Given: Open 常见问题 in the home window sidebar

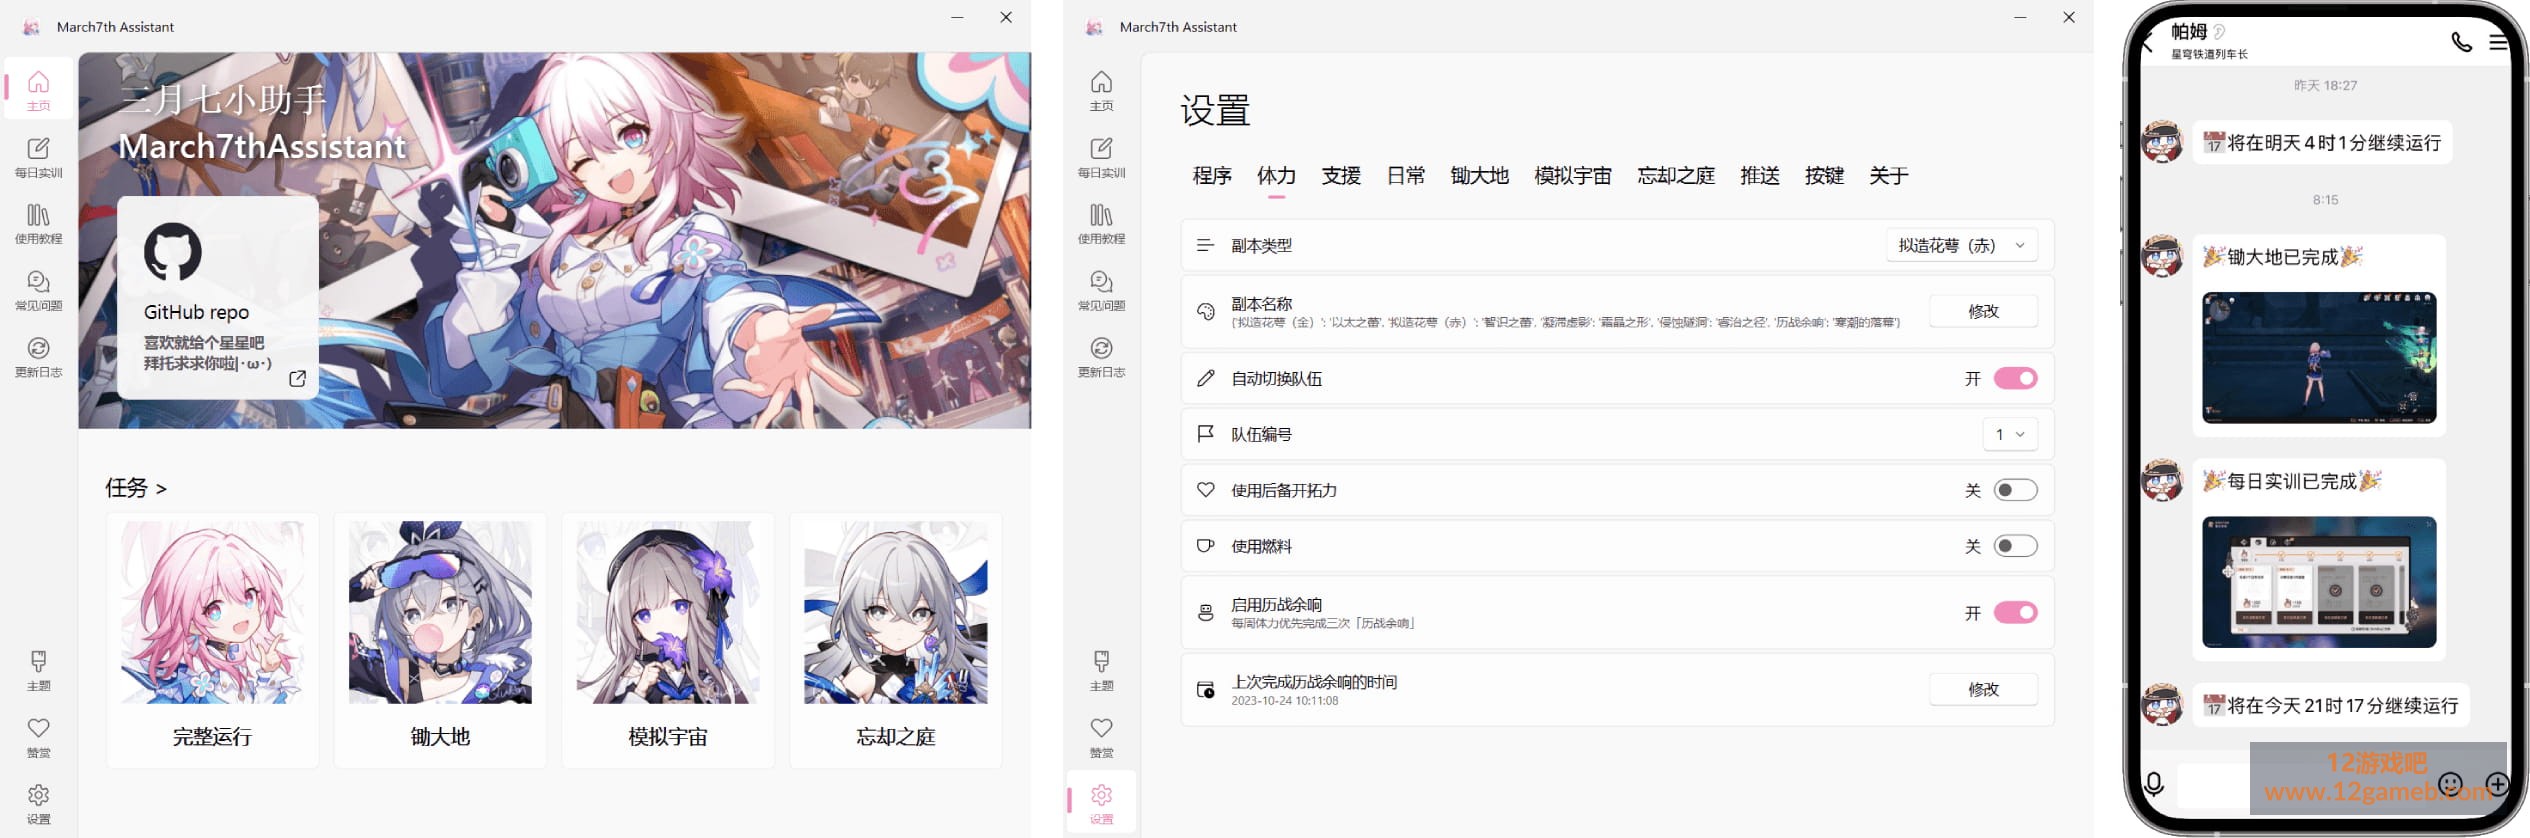Looking at the screenshot, I should pos(38,291).
